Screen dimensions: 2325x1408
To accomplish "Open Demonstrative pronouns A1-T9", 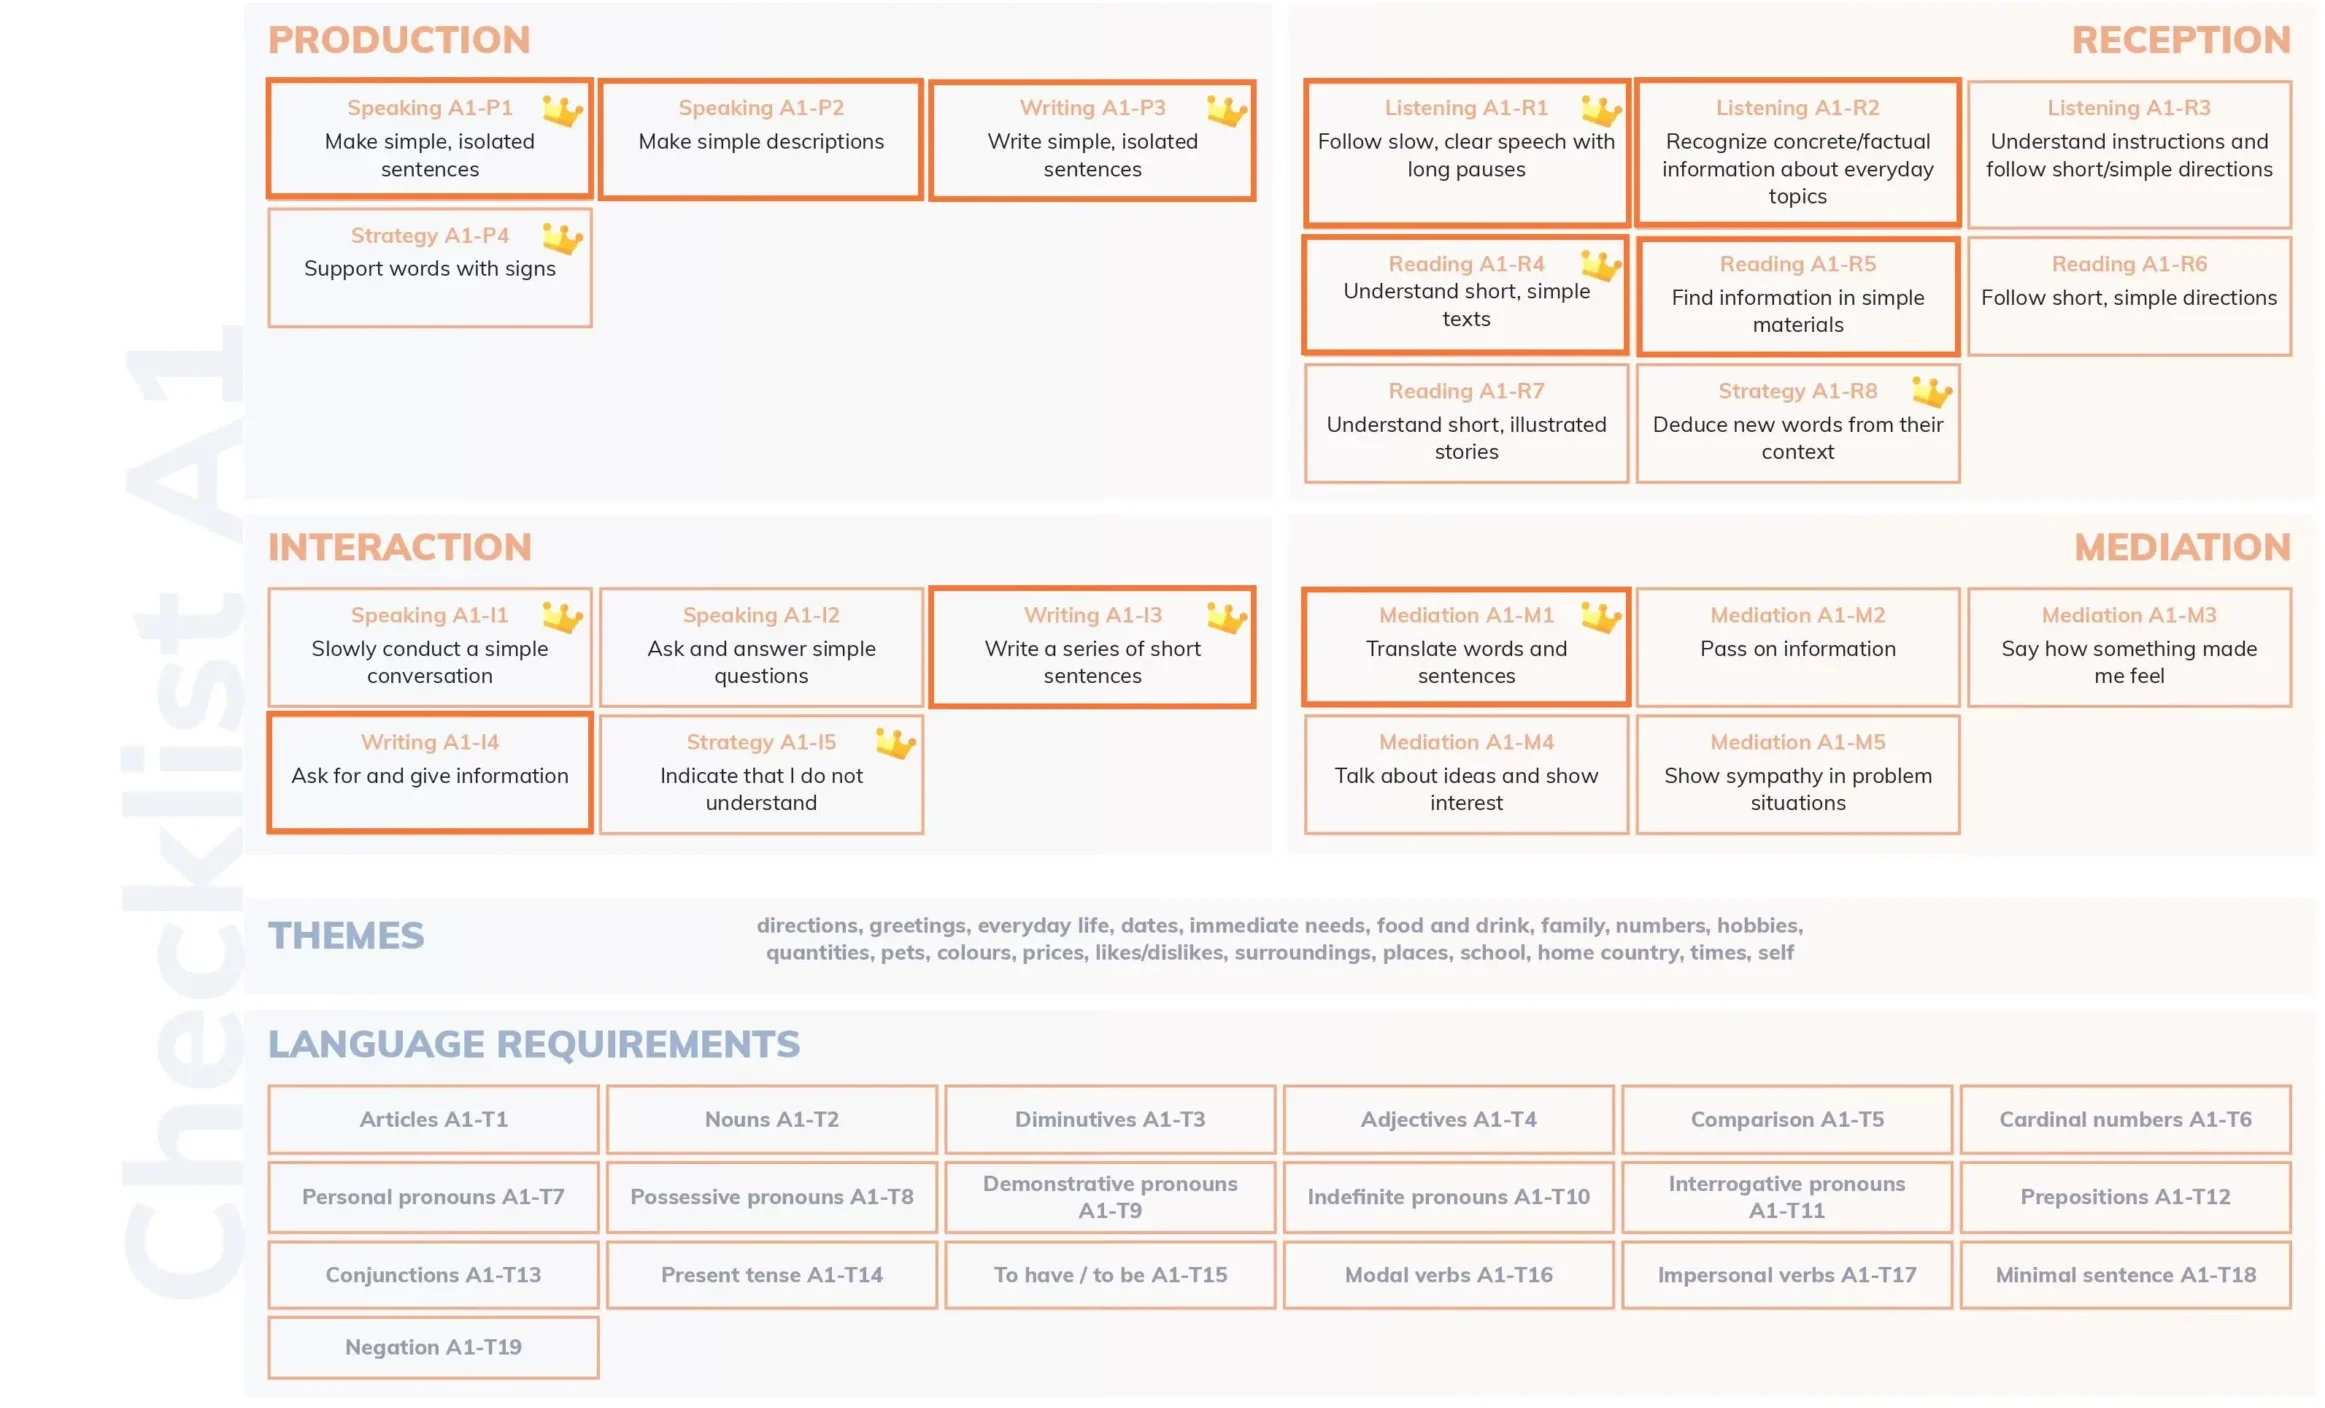I will pyautogui.click(x=1110, y=1197).
